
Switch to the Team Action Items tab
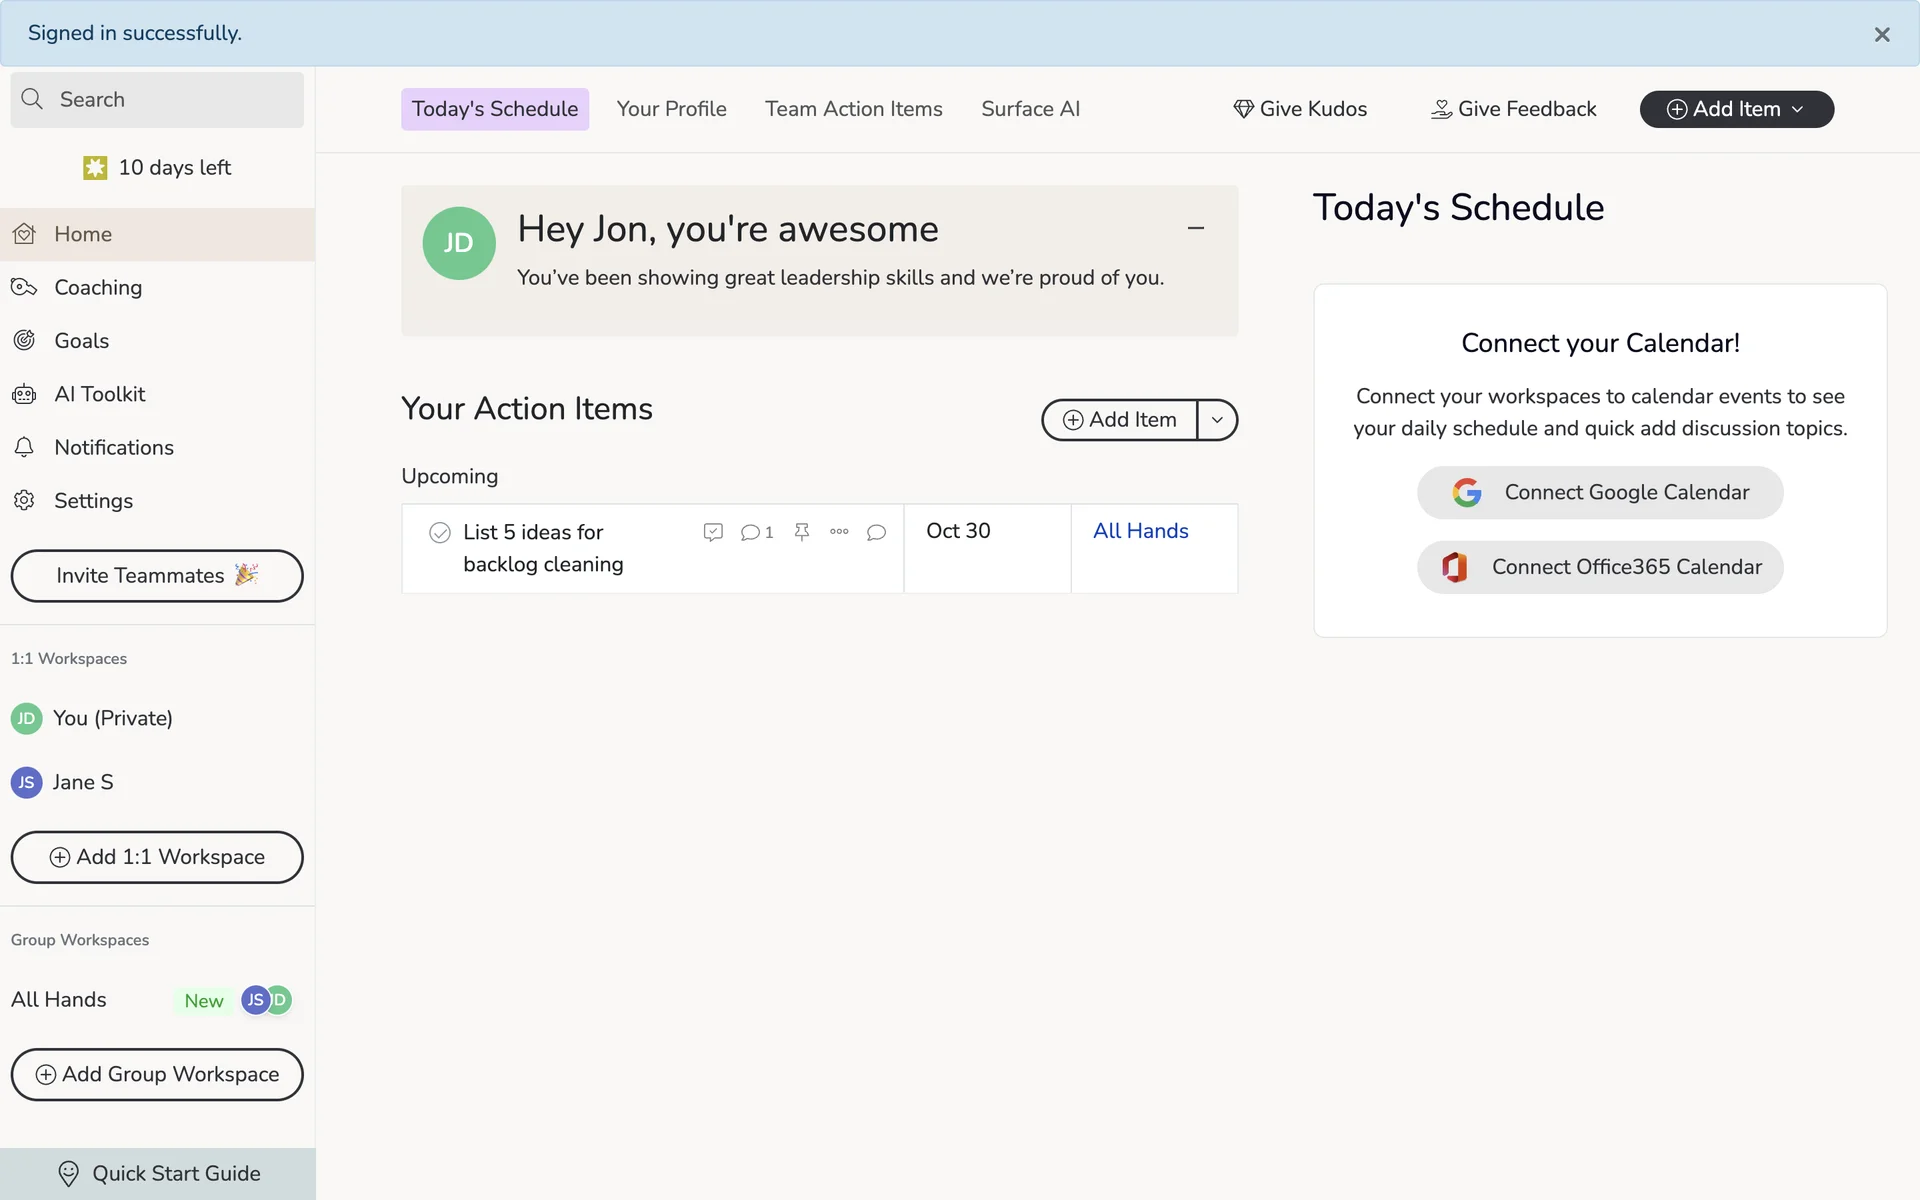pyautogui.click(x=853, y=109)
